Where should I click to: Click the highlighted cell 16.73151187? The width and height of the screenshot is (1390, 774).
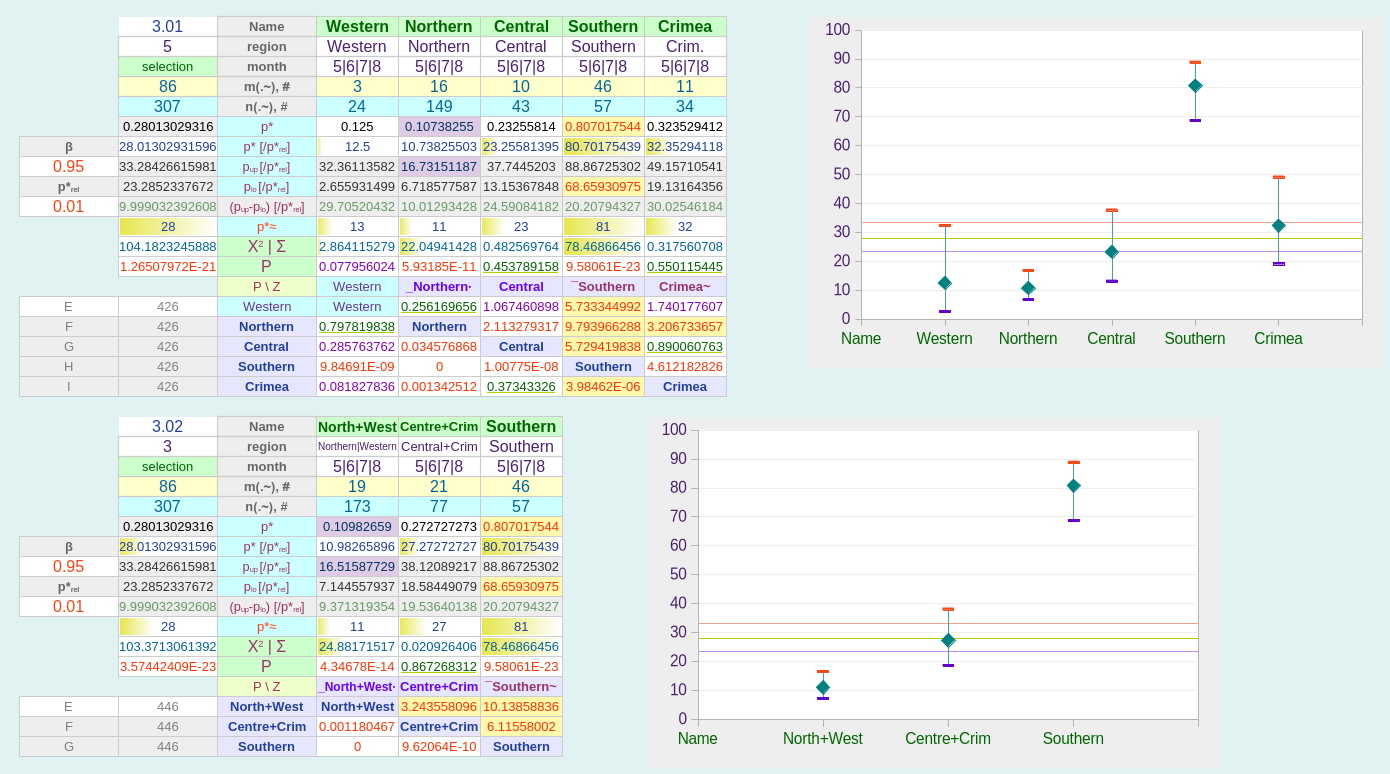(439, 167)
